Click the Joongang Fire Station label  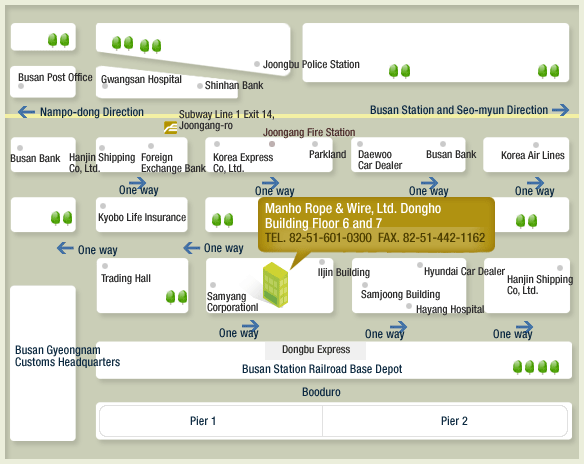(x=309, y=132)
